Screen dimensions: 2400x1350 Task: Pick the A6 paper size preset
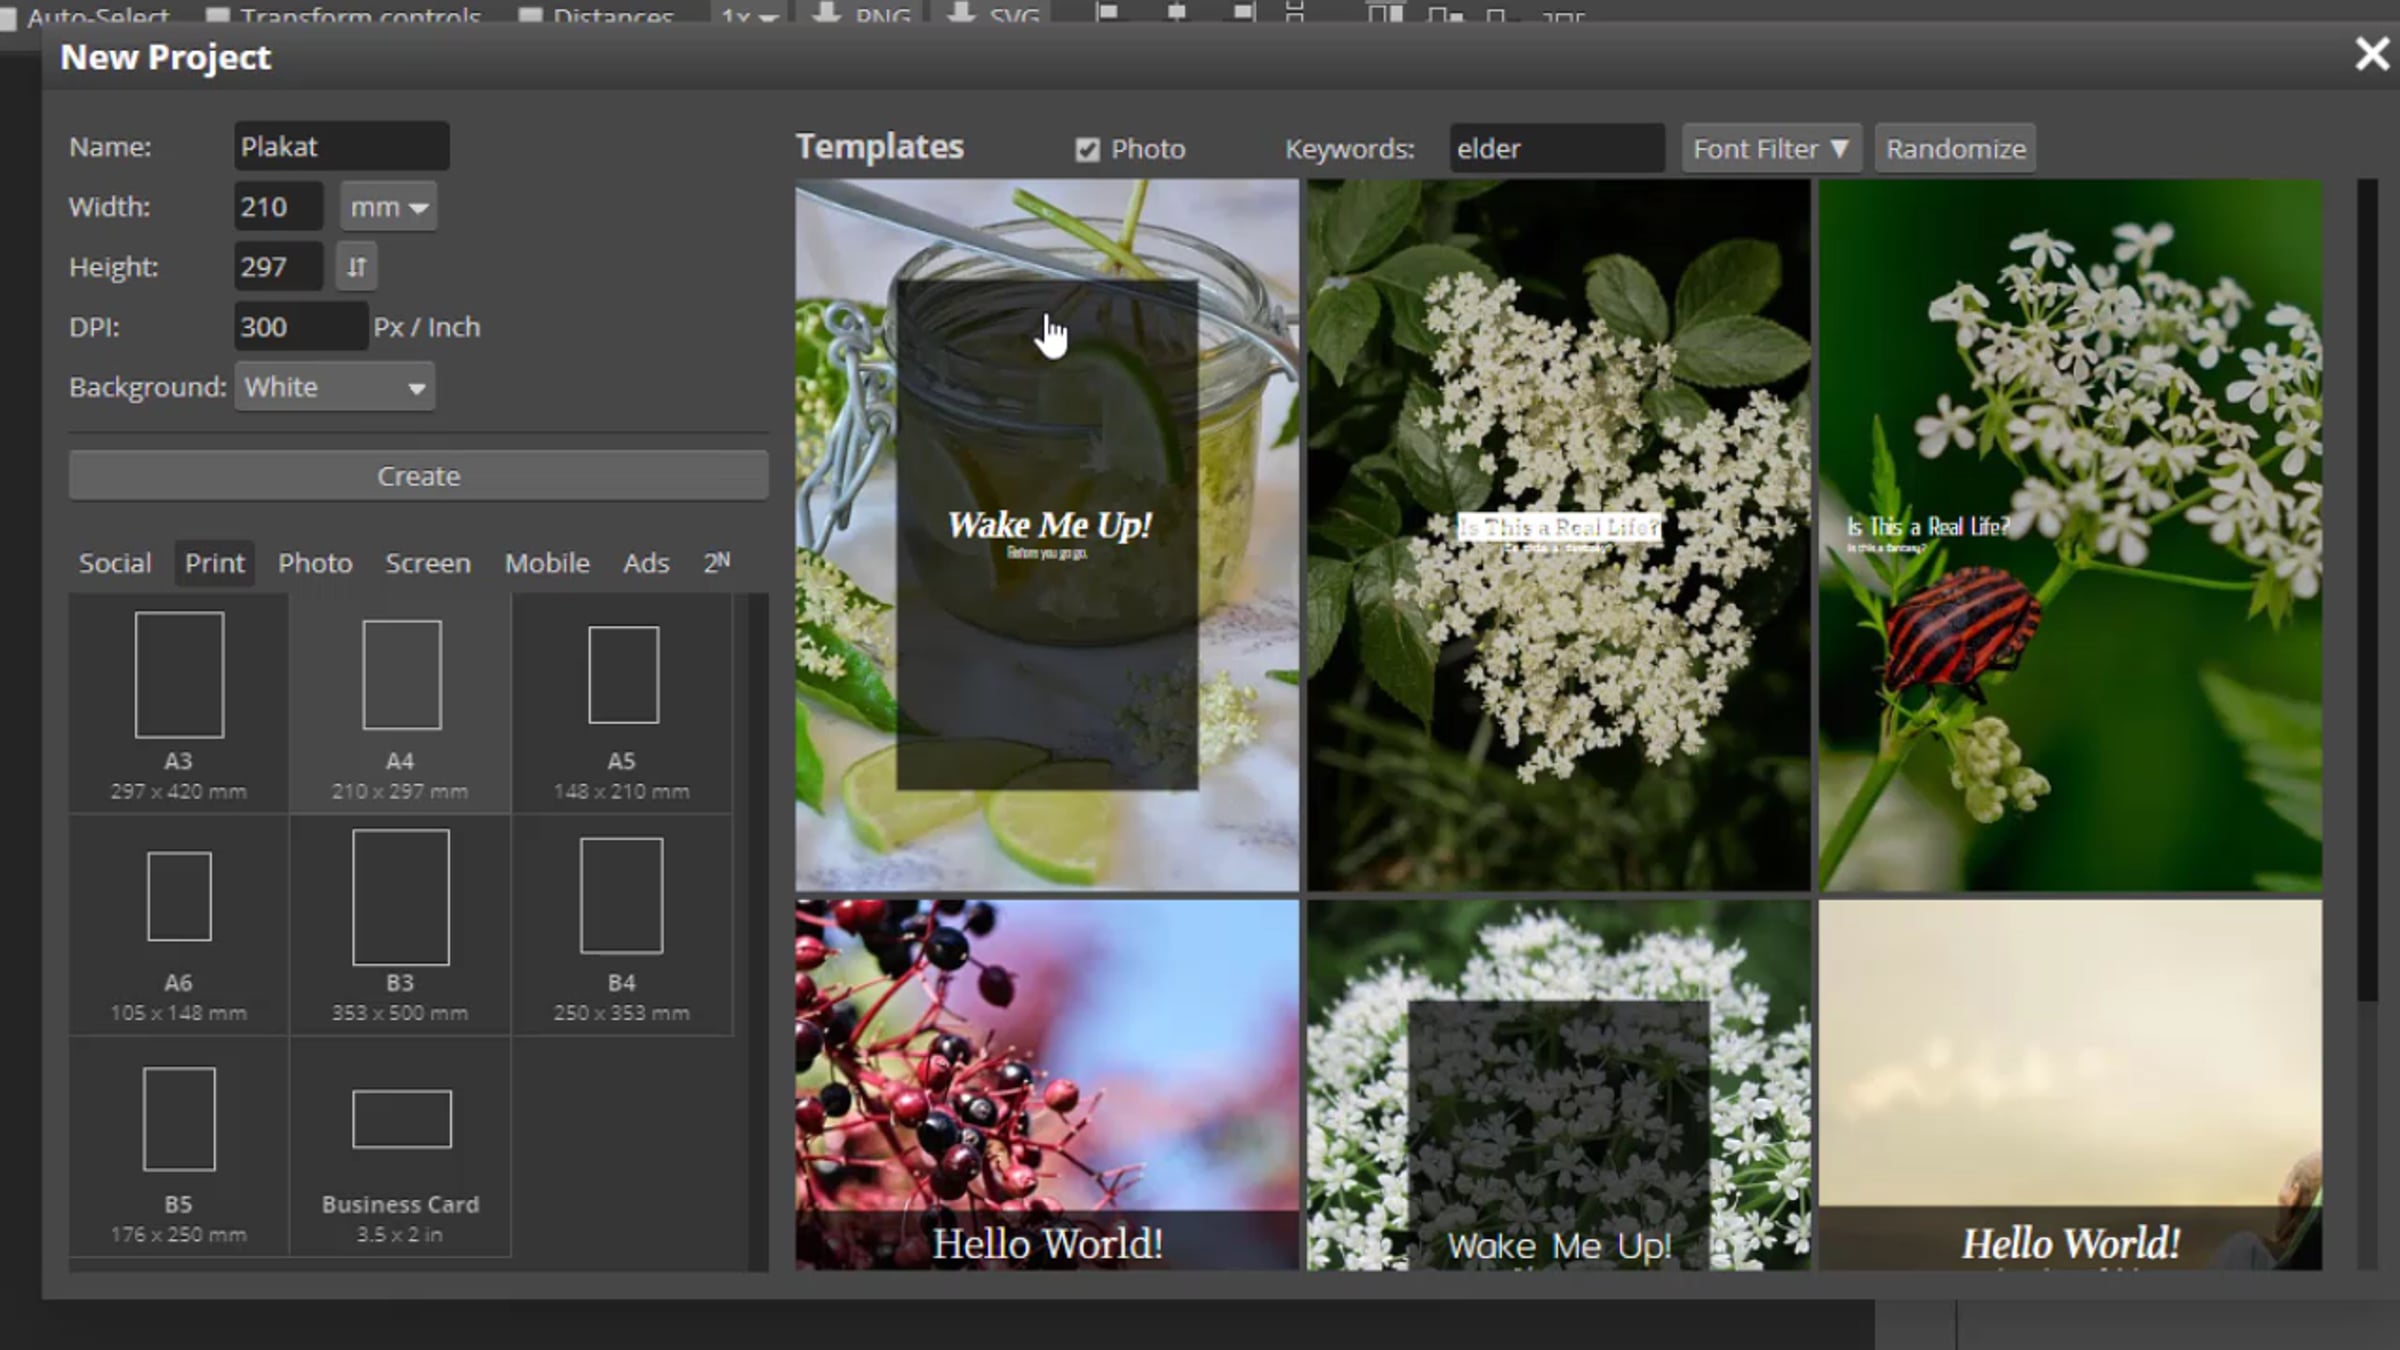[x=179, y=926]
